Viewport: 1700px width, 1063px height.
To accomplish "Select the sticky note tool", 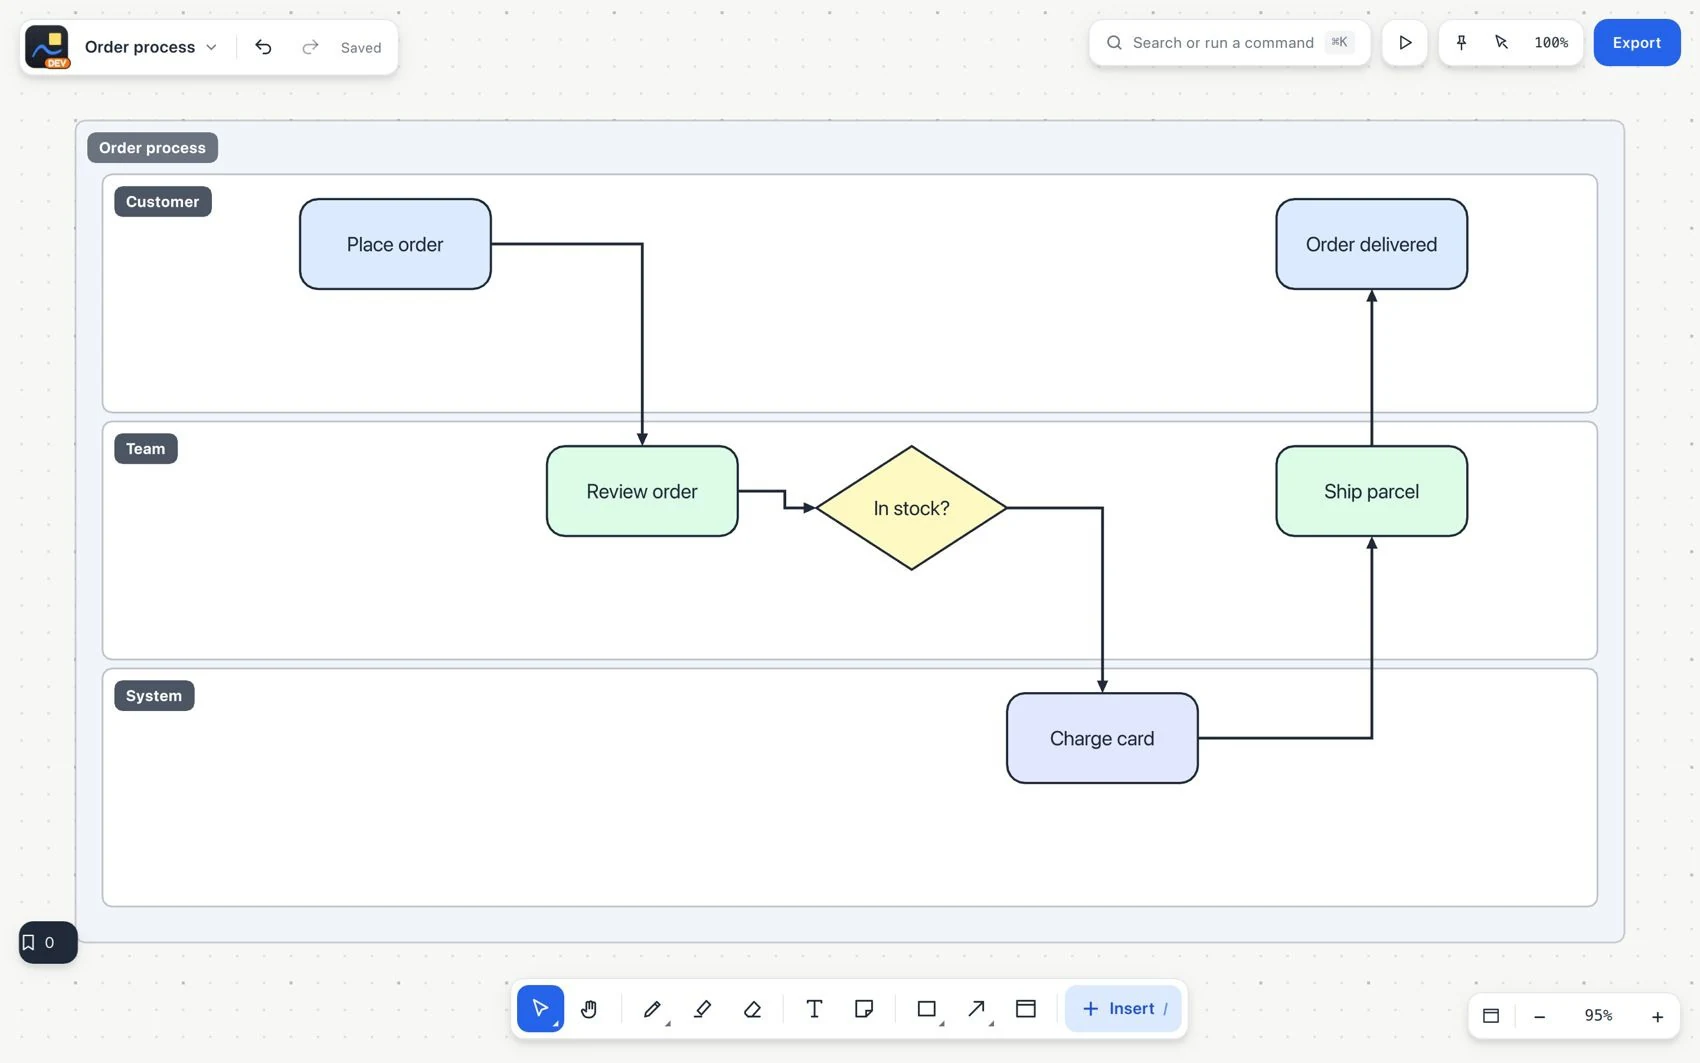I will tap(864, 1008).
